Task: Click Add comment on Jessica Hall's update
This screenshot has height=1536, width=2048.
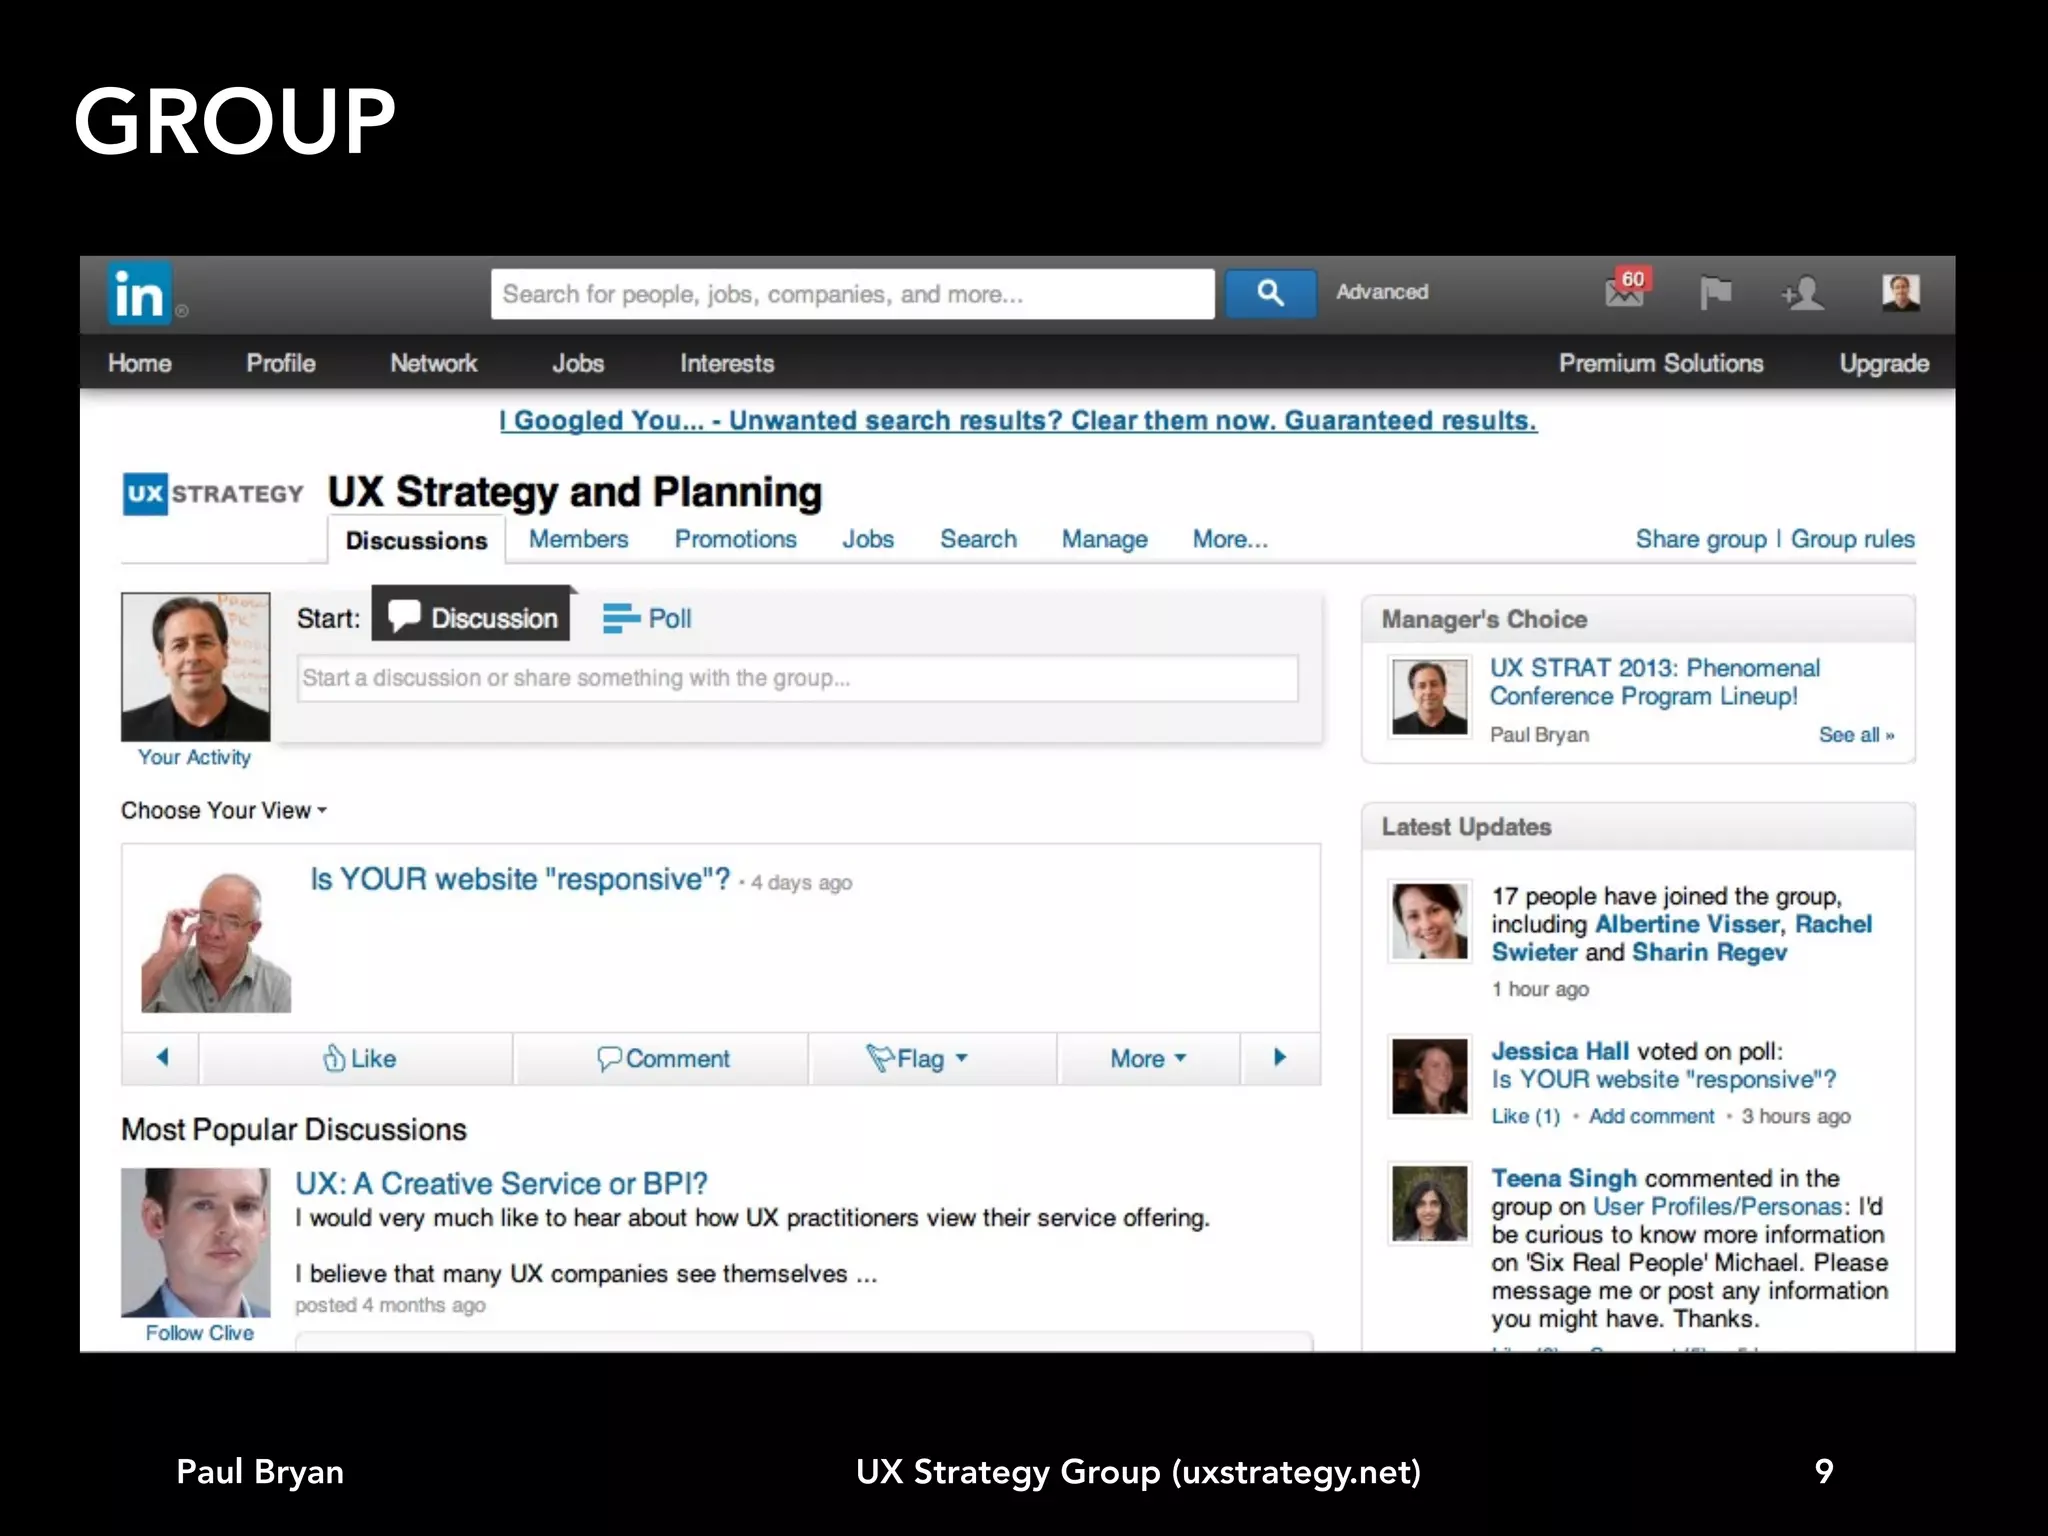Action: click(x=1652, y=1116)
